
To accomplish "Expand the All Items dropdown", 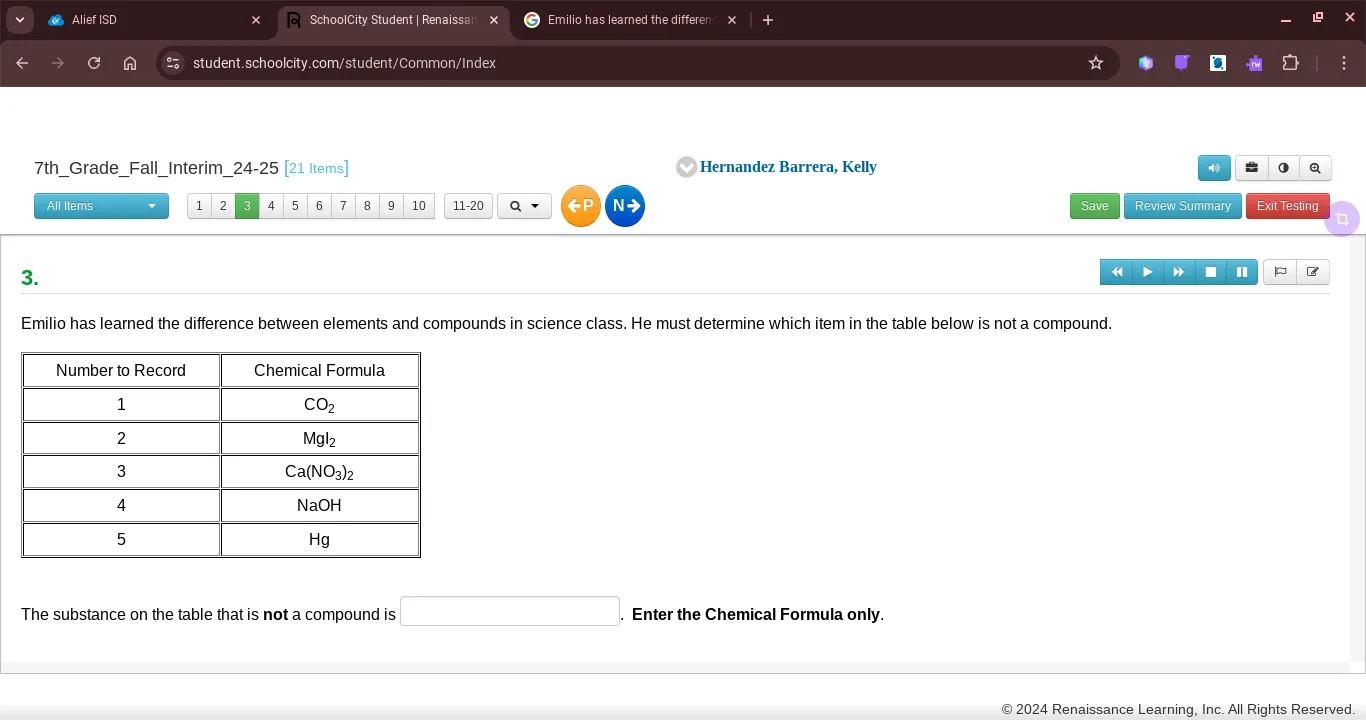I will click(x=101, y=206).
